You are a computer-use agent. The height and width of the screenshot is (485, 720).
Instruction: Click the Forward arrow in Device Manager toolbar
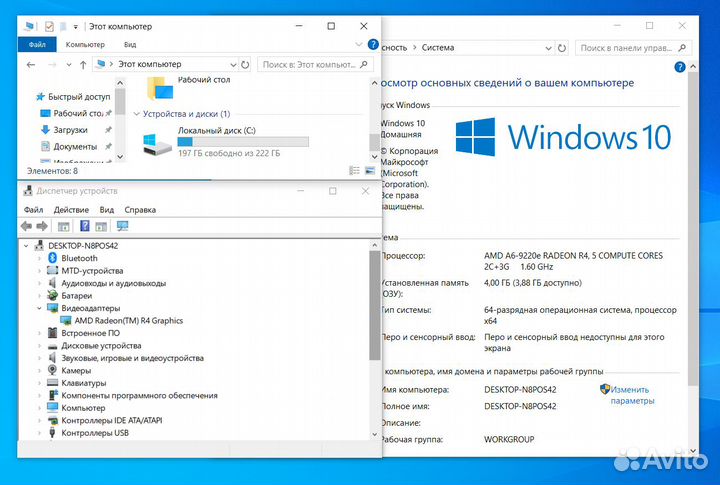tap(42, 226)
